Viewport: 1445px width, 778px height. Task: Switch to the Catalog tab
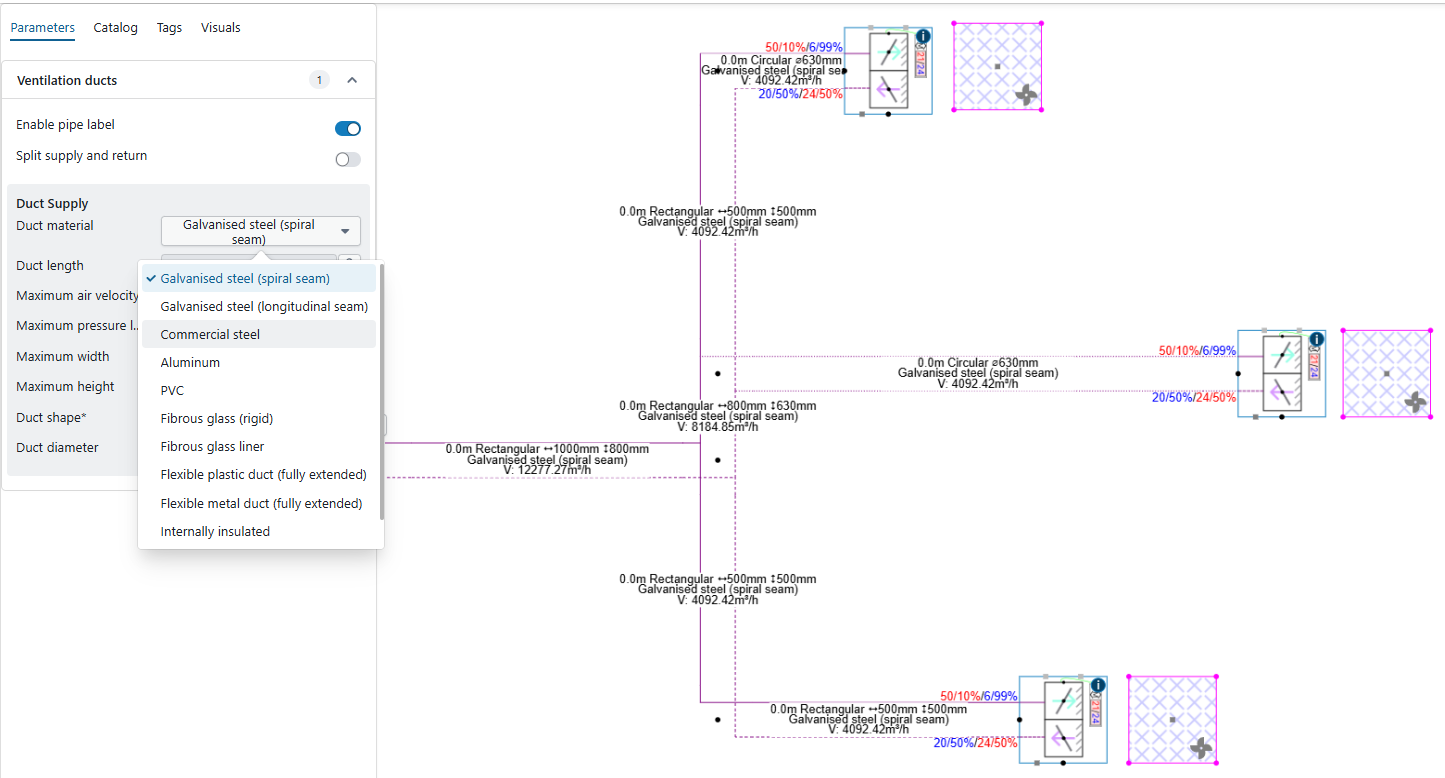pyautogui.click(x=115, y=28)
